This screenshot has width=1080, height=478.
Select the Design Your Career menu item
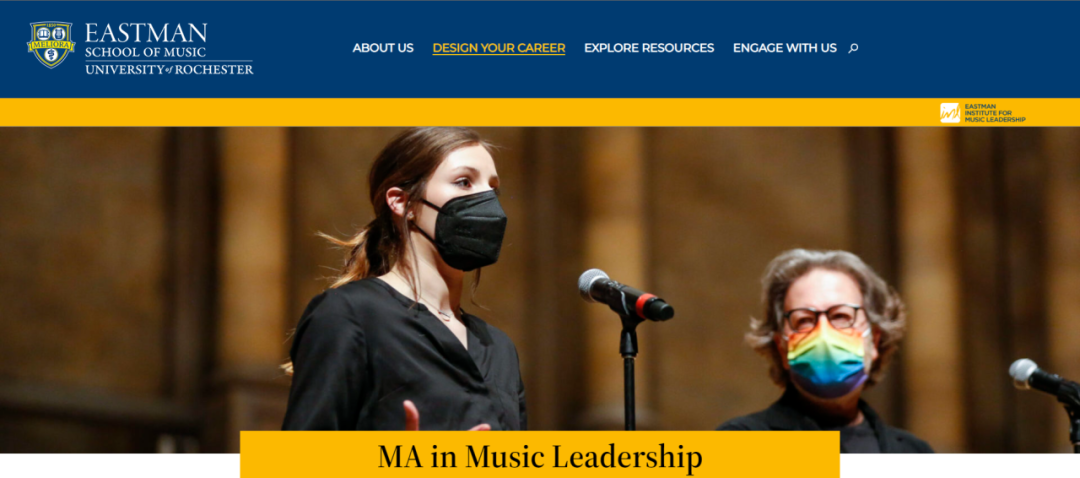[x=499, y=48]
